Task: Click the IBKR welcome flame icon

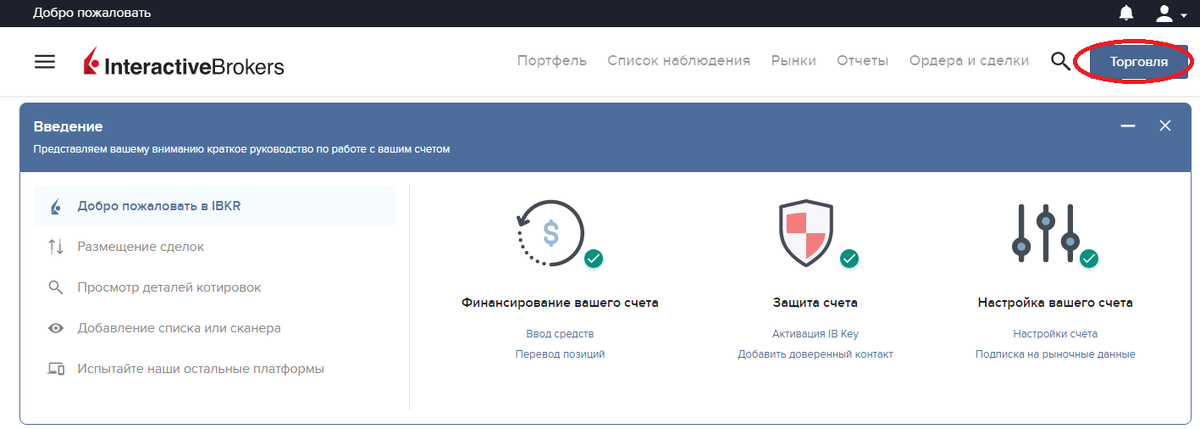Action: pyautogui.click(x=56, y=206)
